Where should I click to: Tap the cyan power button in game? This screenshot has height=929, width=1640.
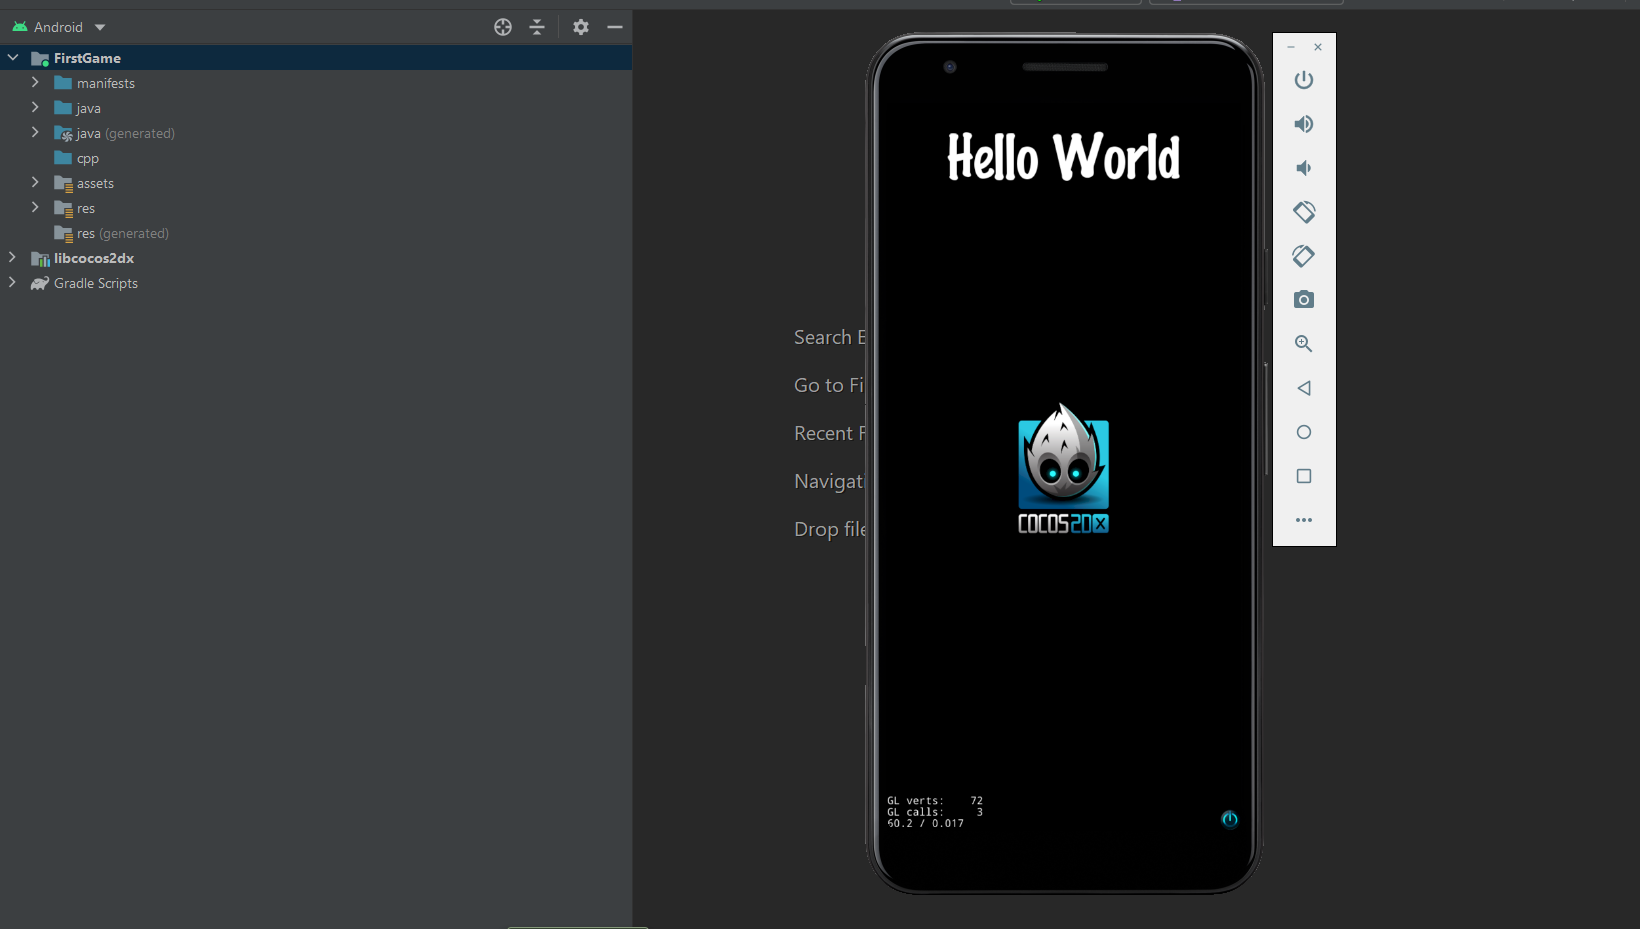coord(1229,819)
